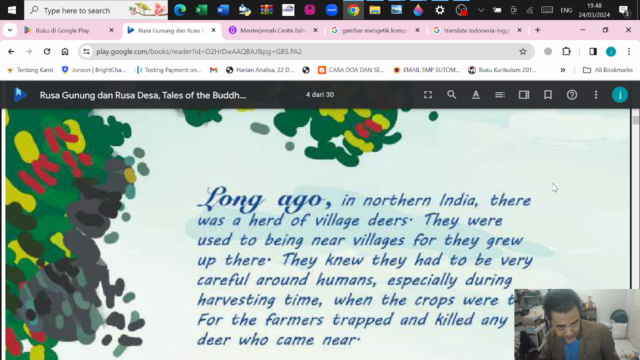Search inside the book
Viewport: 640px width, 360px height.
pos(451,95)
